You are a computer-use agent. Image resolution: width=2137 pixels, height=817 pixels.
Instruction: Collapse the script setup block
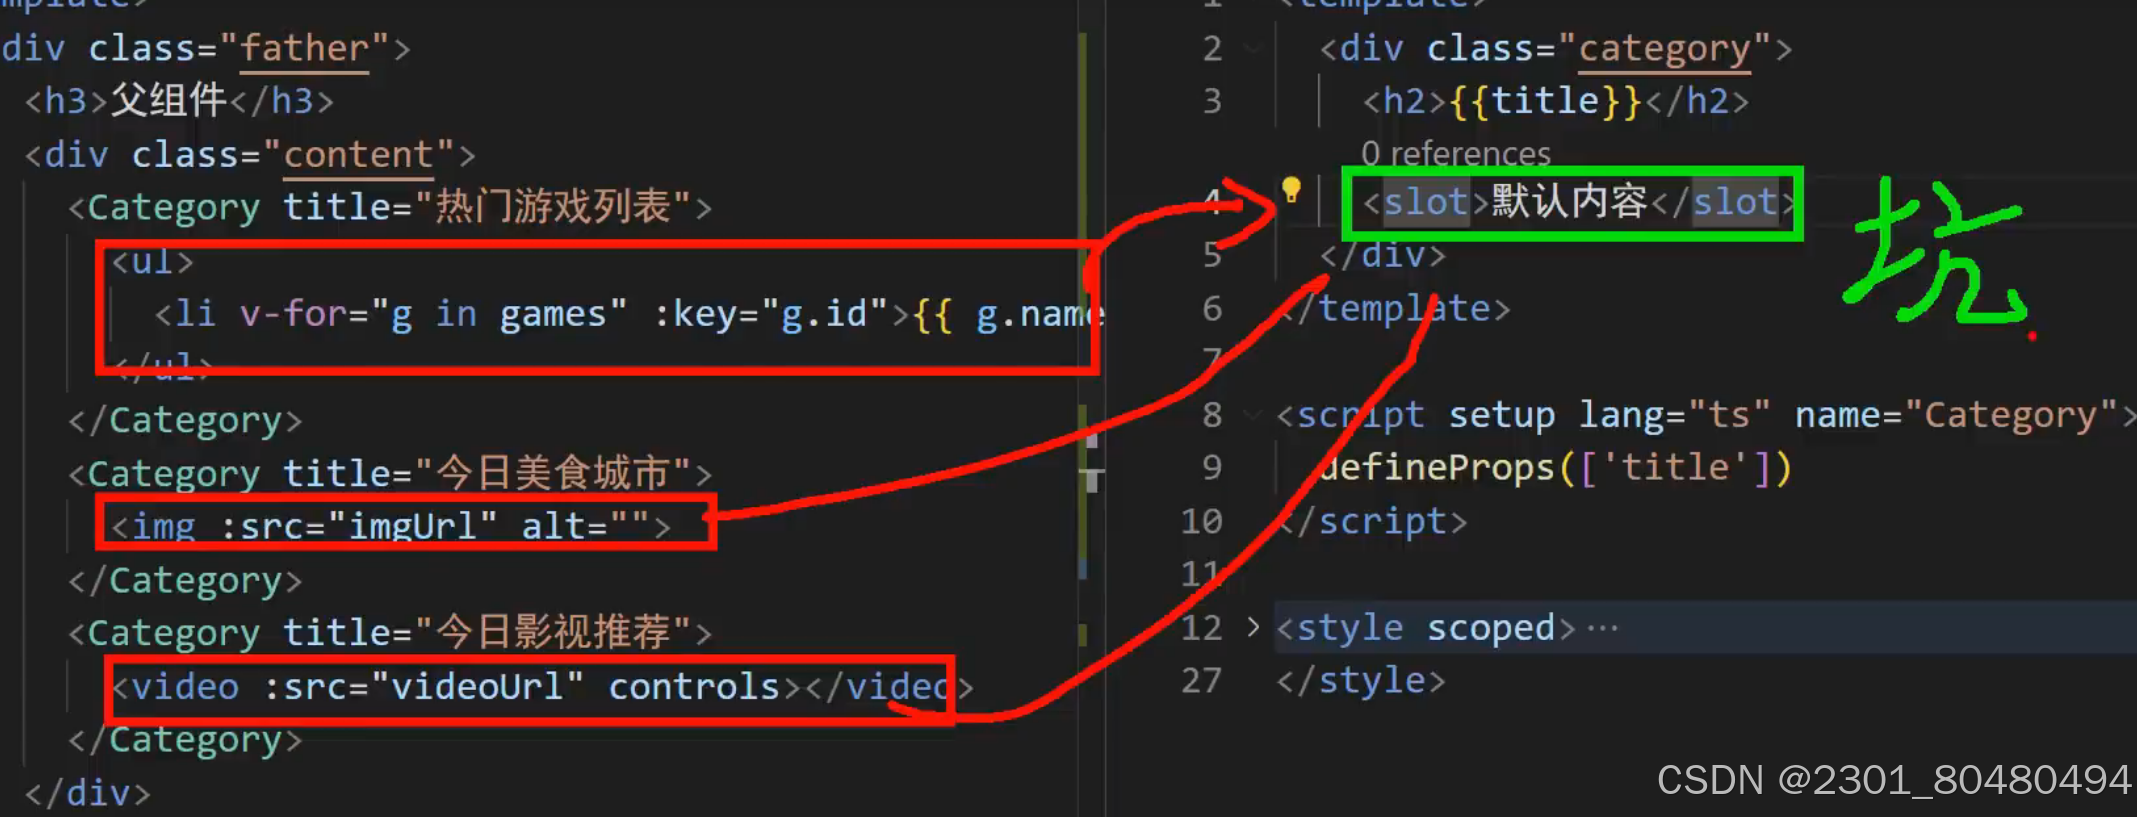coord(1253,414)
